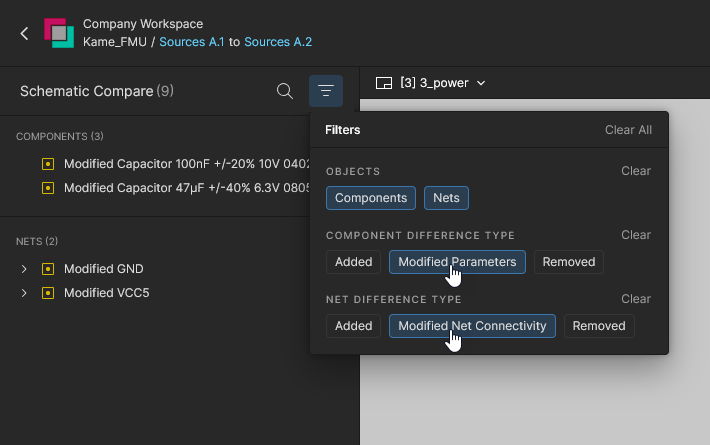Click Clear All in Filters panel
The image size is (710, 445).
point(628,130)
